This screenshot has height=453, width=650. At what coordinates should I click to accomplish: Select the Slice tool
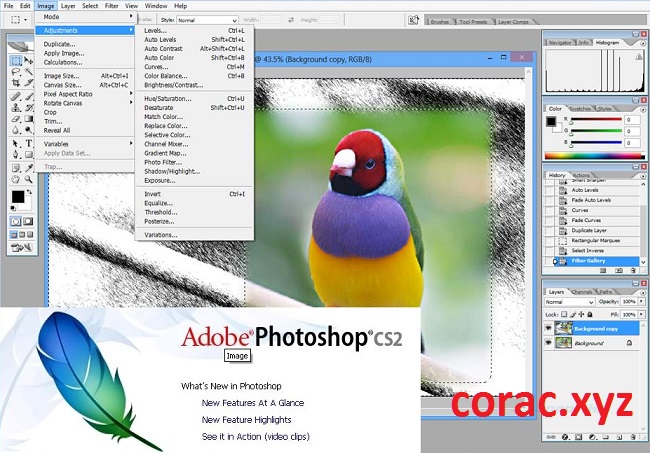(x=28, y=82)
